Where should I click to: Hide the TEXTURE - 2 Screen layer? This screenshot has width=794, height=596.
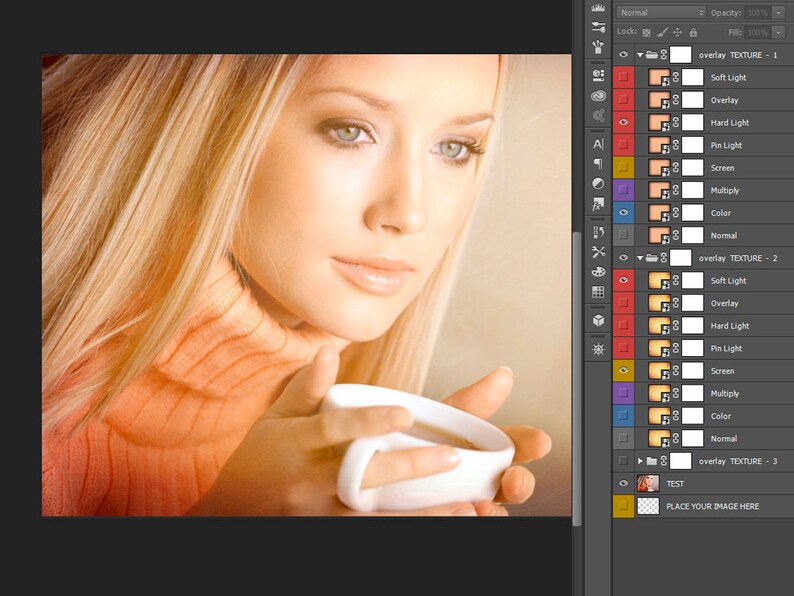point(623,371)
